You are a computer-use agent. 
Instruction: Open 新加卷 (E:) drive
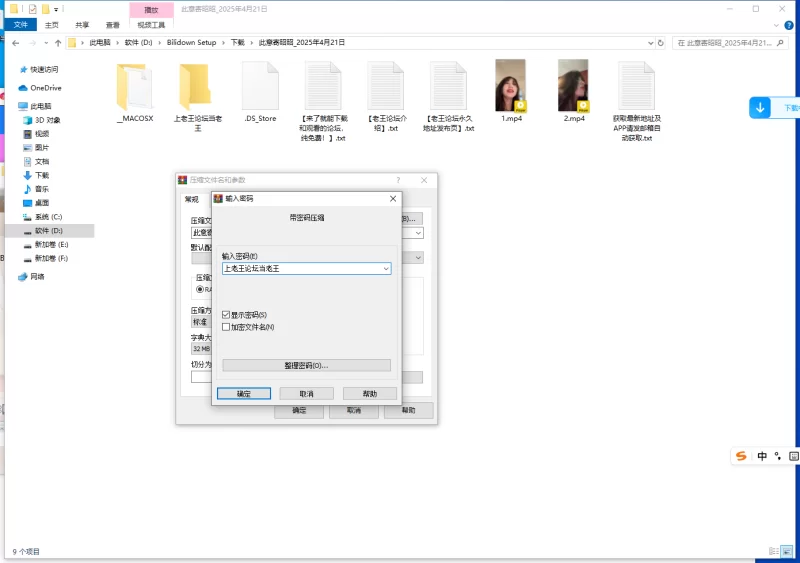pyautogui.click(x=46, y=244)
